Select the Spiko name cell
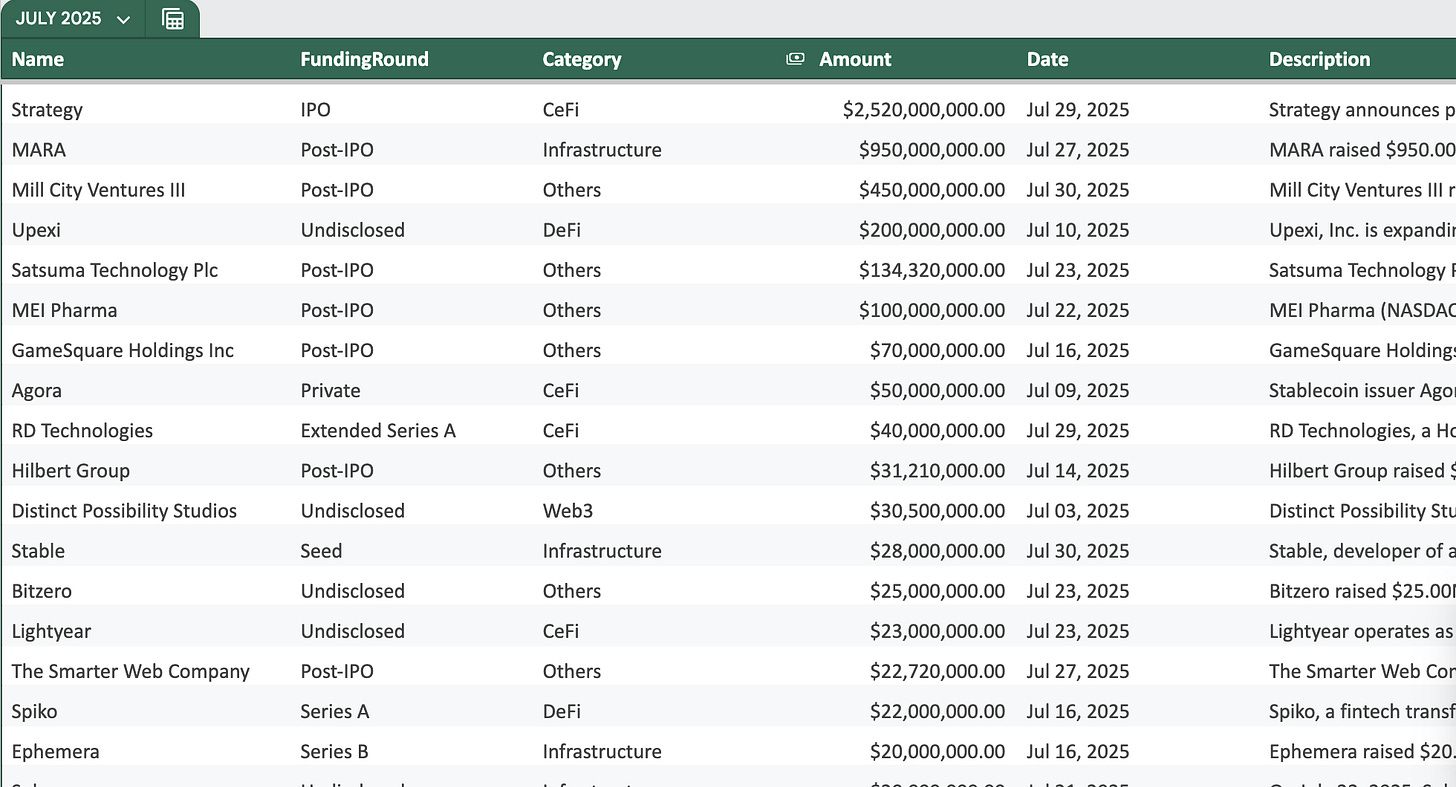Image resolution: width=1456 pixels, height=787 pixels. click(x=34, y=711)
